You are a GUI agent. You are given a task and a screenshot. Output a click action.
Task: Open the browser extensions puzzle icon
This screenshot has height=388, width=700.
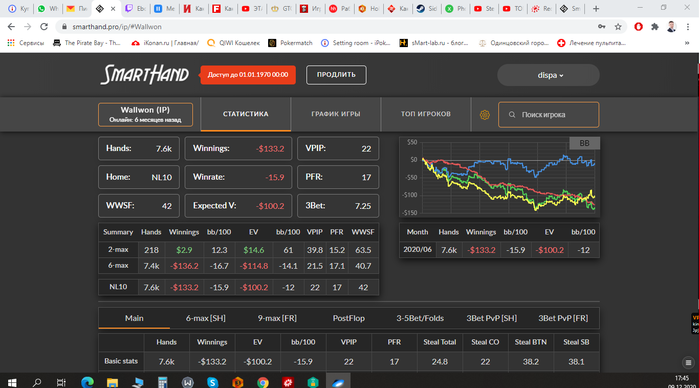tap(654, 27)
